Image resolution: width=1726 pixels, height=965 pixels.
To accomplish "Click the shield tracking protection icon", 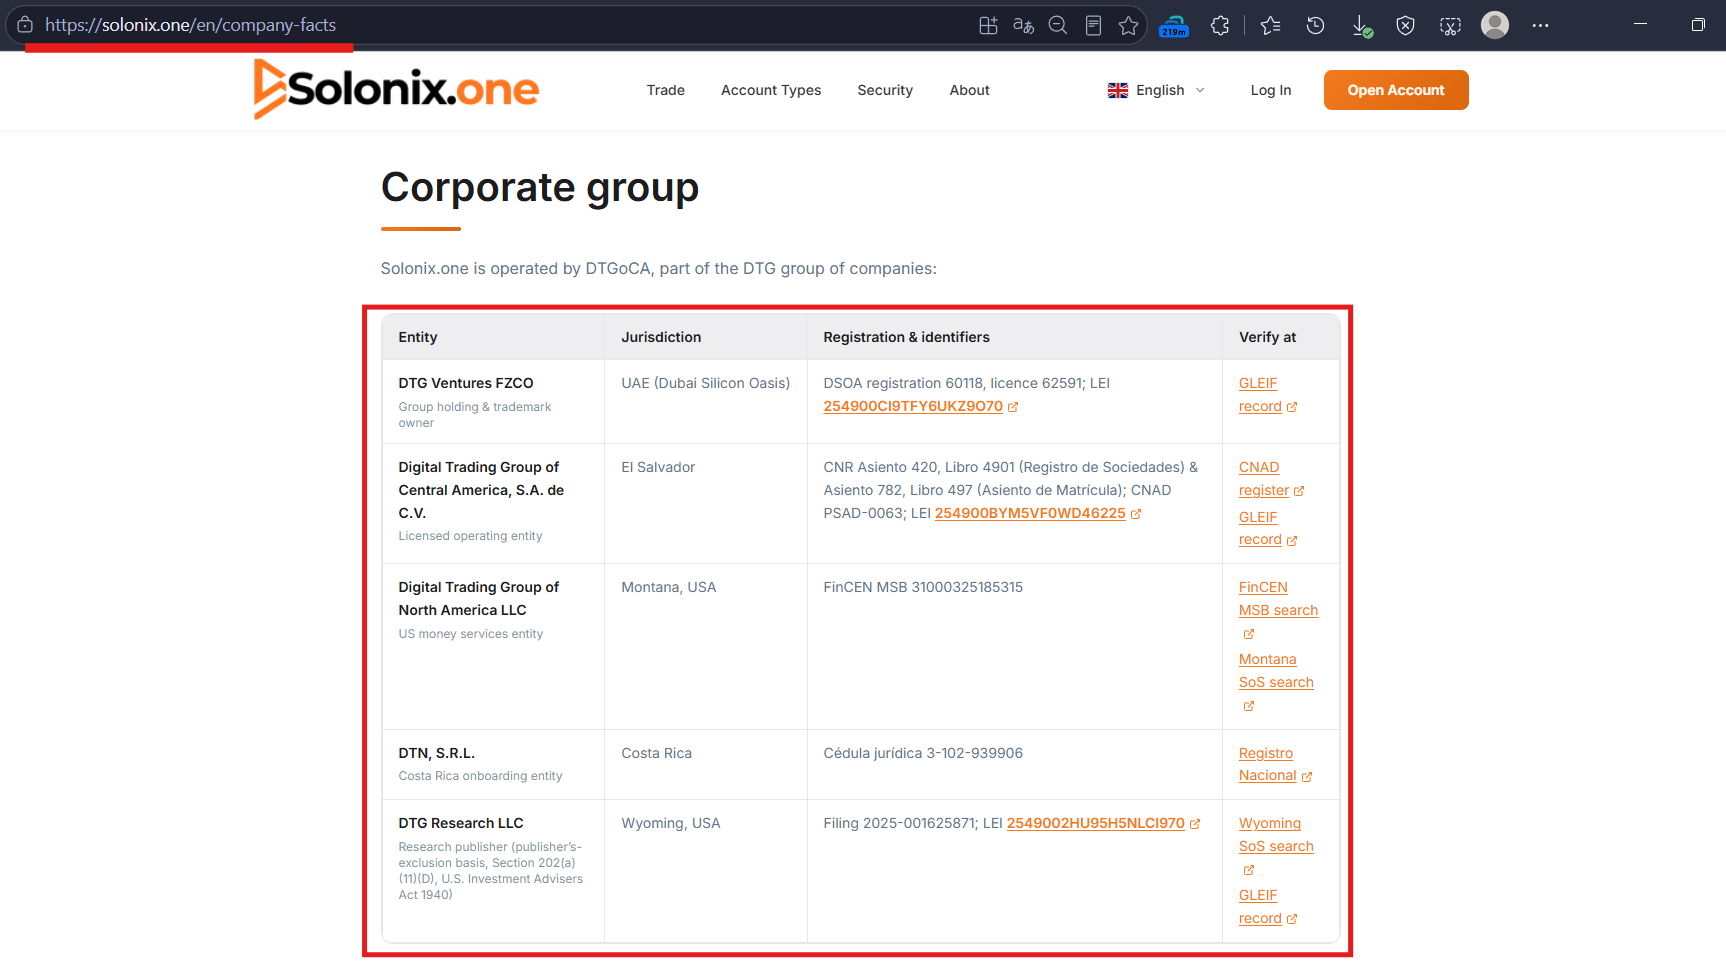I will pos(1405,26).
